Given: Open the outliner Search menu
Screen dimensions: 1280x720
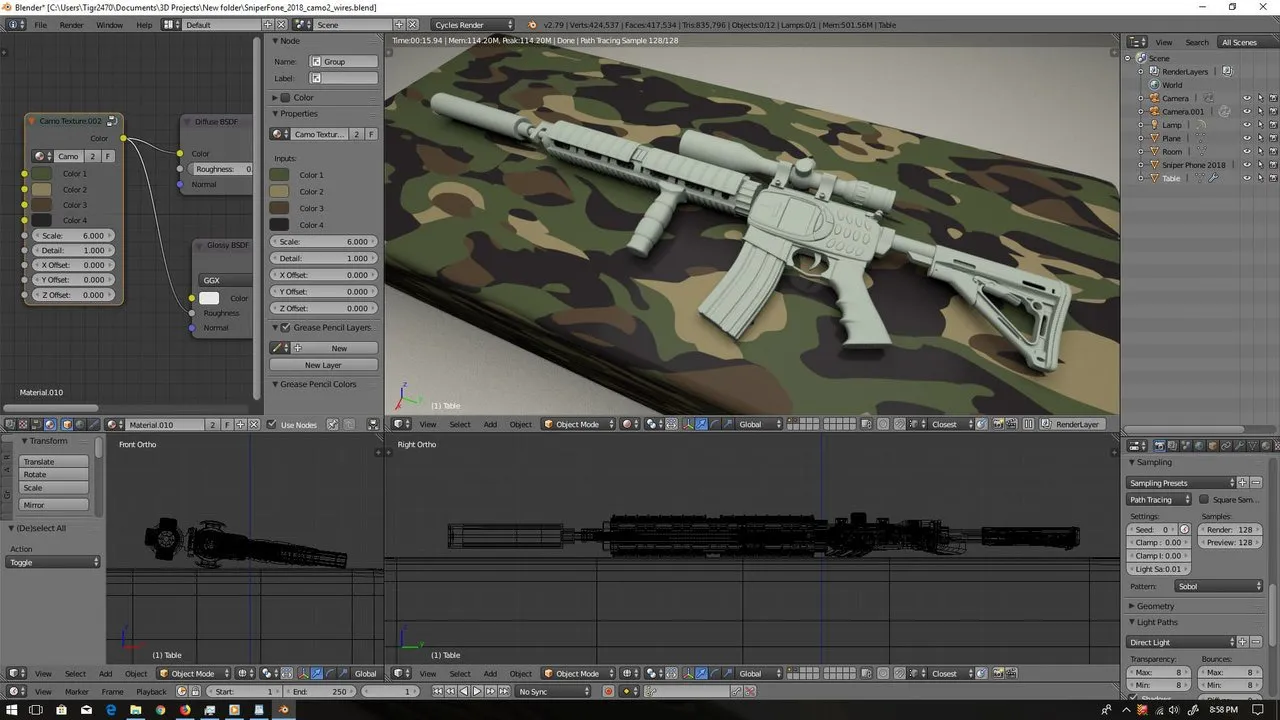Looking at the screenshot, I should pos(1197,42).
